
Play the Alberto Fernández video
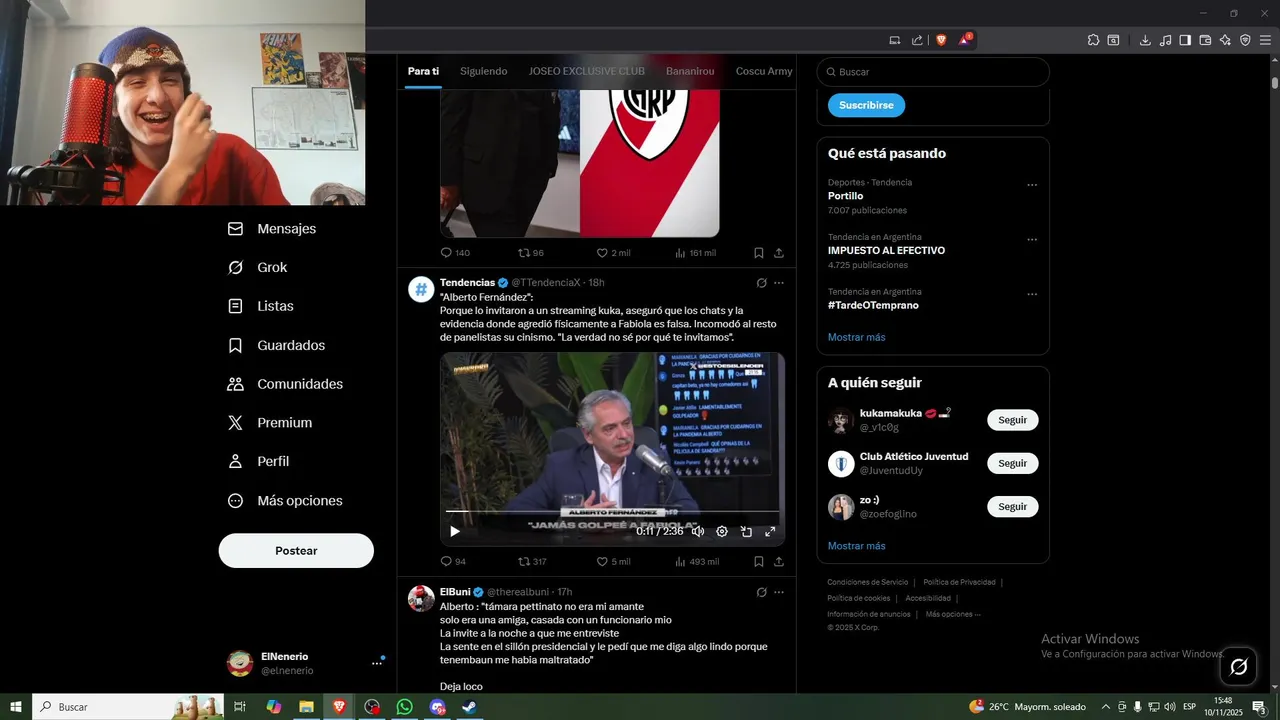click(x=455, y=531)
